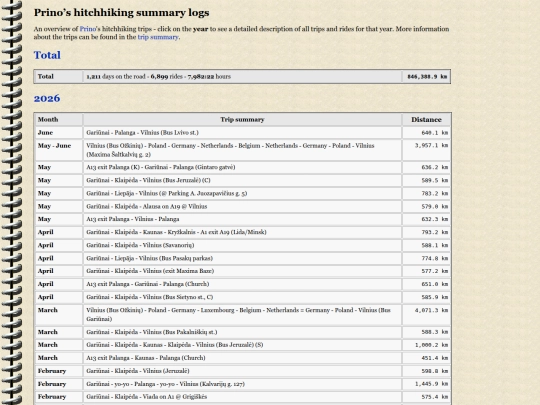This screenshot has height=405, width=540.
Task: Click the 577.2 km distance cell
Action: coord(426,271)
